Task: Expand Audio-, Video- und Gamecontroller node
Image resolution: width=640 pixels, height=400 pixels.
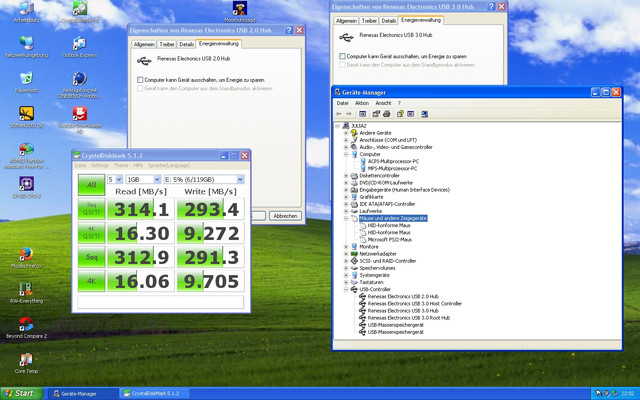Action: (x=346, y=147)
